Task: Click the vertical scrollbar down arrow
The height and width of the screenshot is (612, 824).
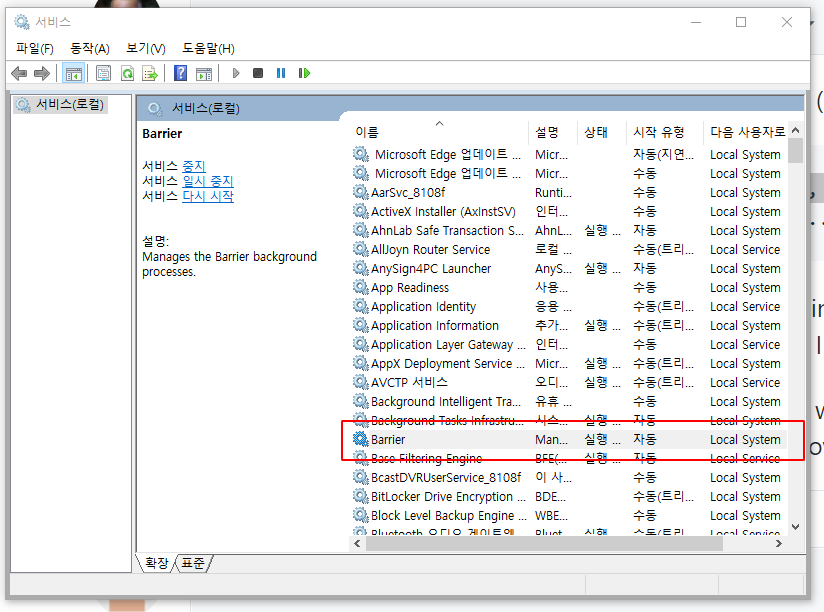Action: (796, 527)
